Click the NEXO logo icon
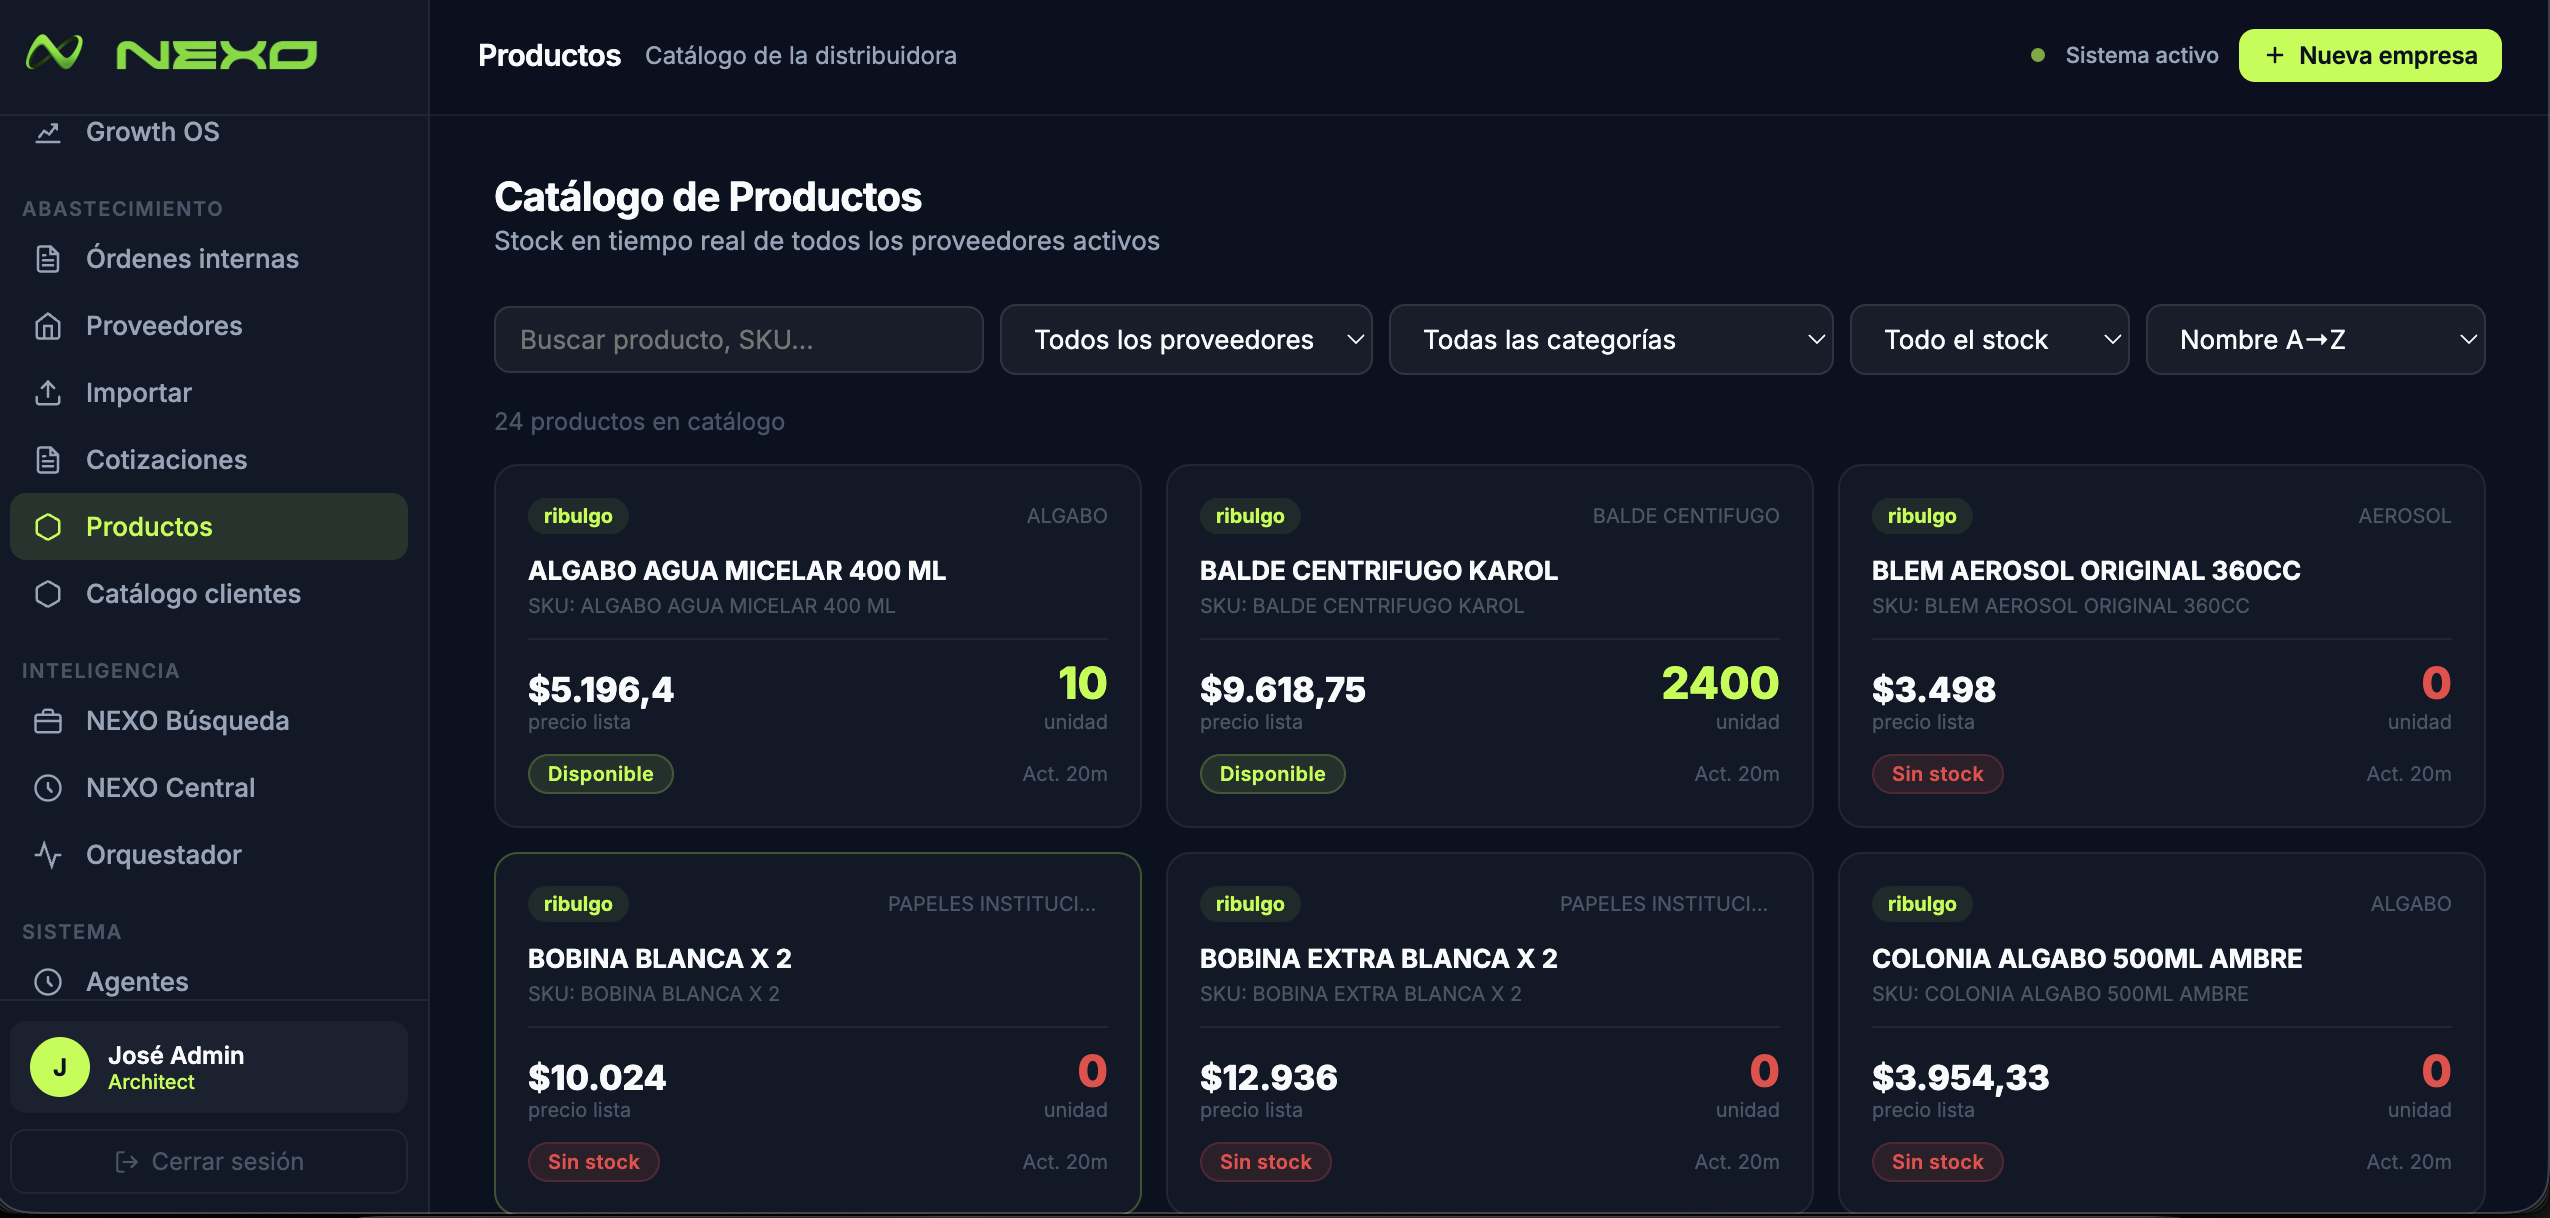 coord(54,53)
